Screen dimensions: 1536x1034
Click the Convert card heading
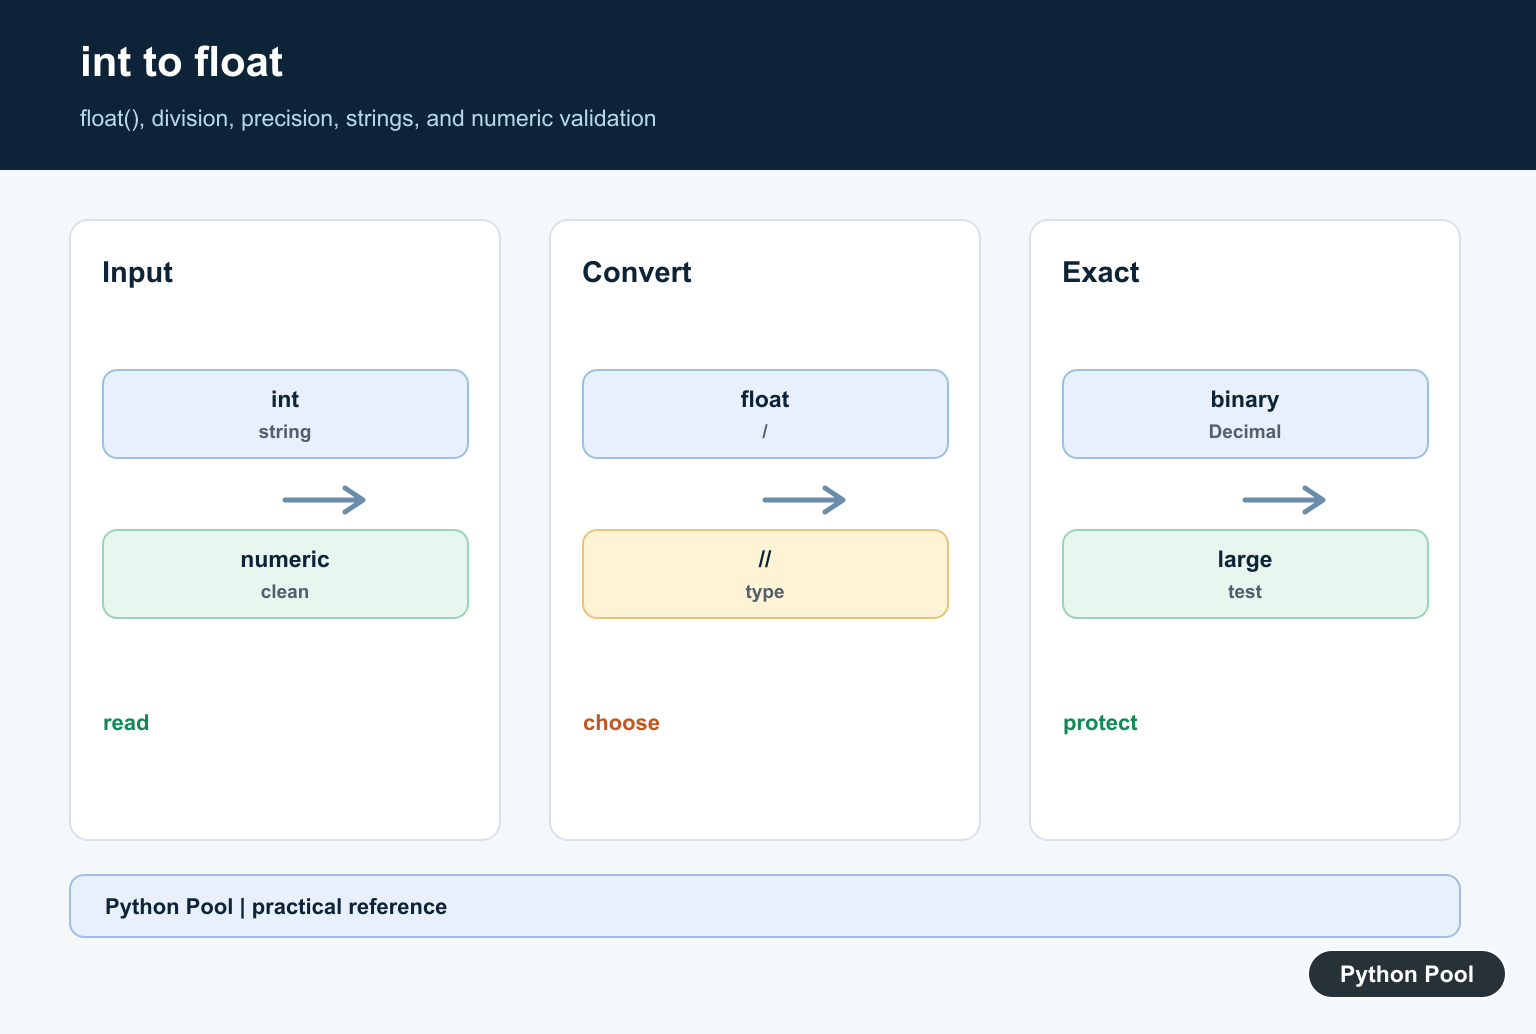click(x=637, y=272)
